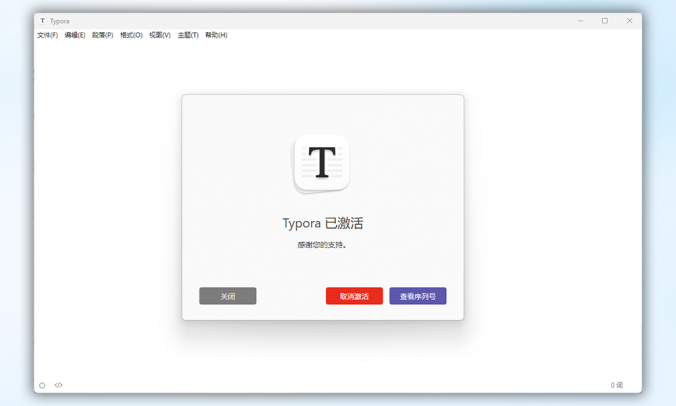This screenshot has width=676, height=406.
Task: Open the 文件(F) menu
Action: 47,35
